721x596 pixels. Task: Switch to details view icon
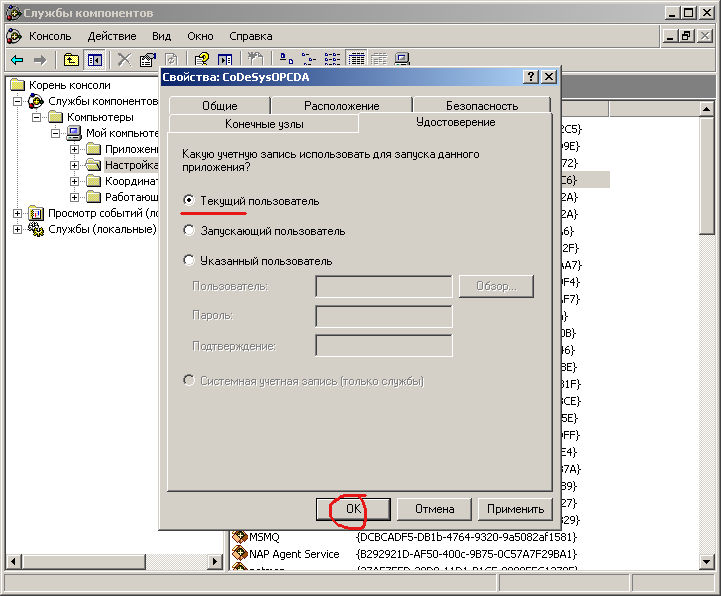[356, 59]
